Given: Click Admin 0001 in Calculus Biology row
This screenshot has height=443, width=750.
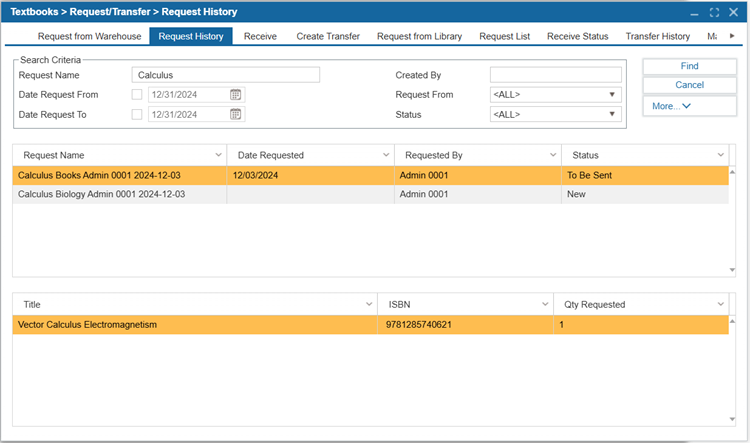Looking at the screenshot, I should (x=478, y=194).
